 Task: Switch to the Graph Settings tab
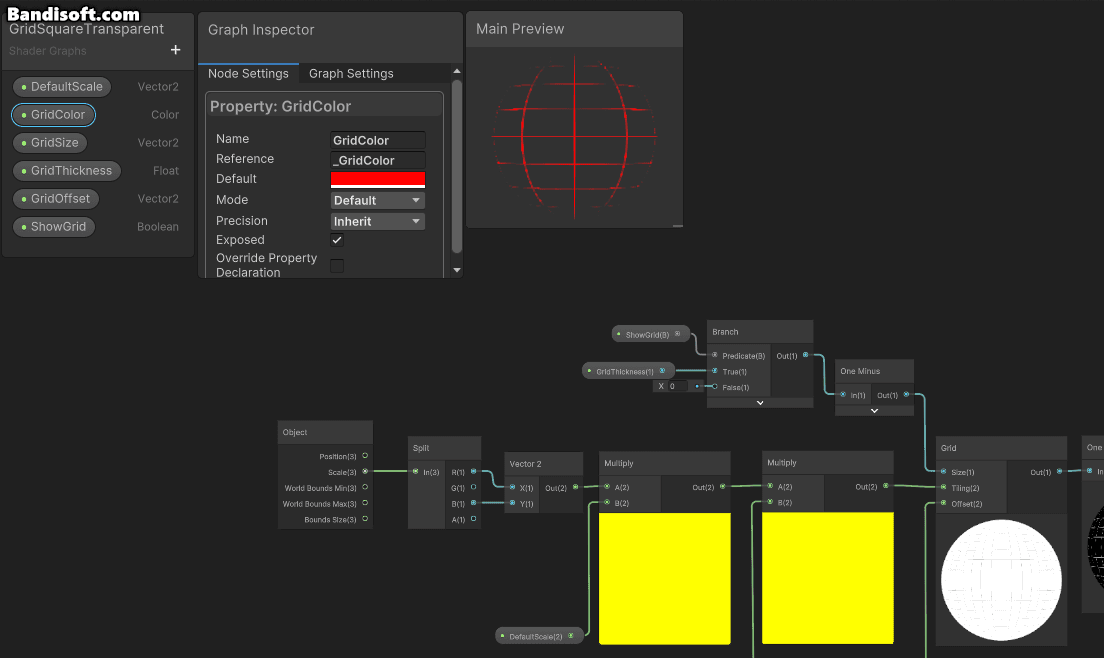[x=351, y=73]
